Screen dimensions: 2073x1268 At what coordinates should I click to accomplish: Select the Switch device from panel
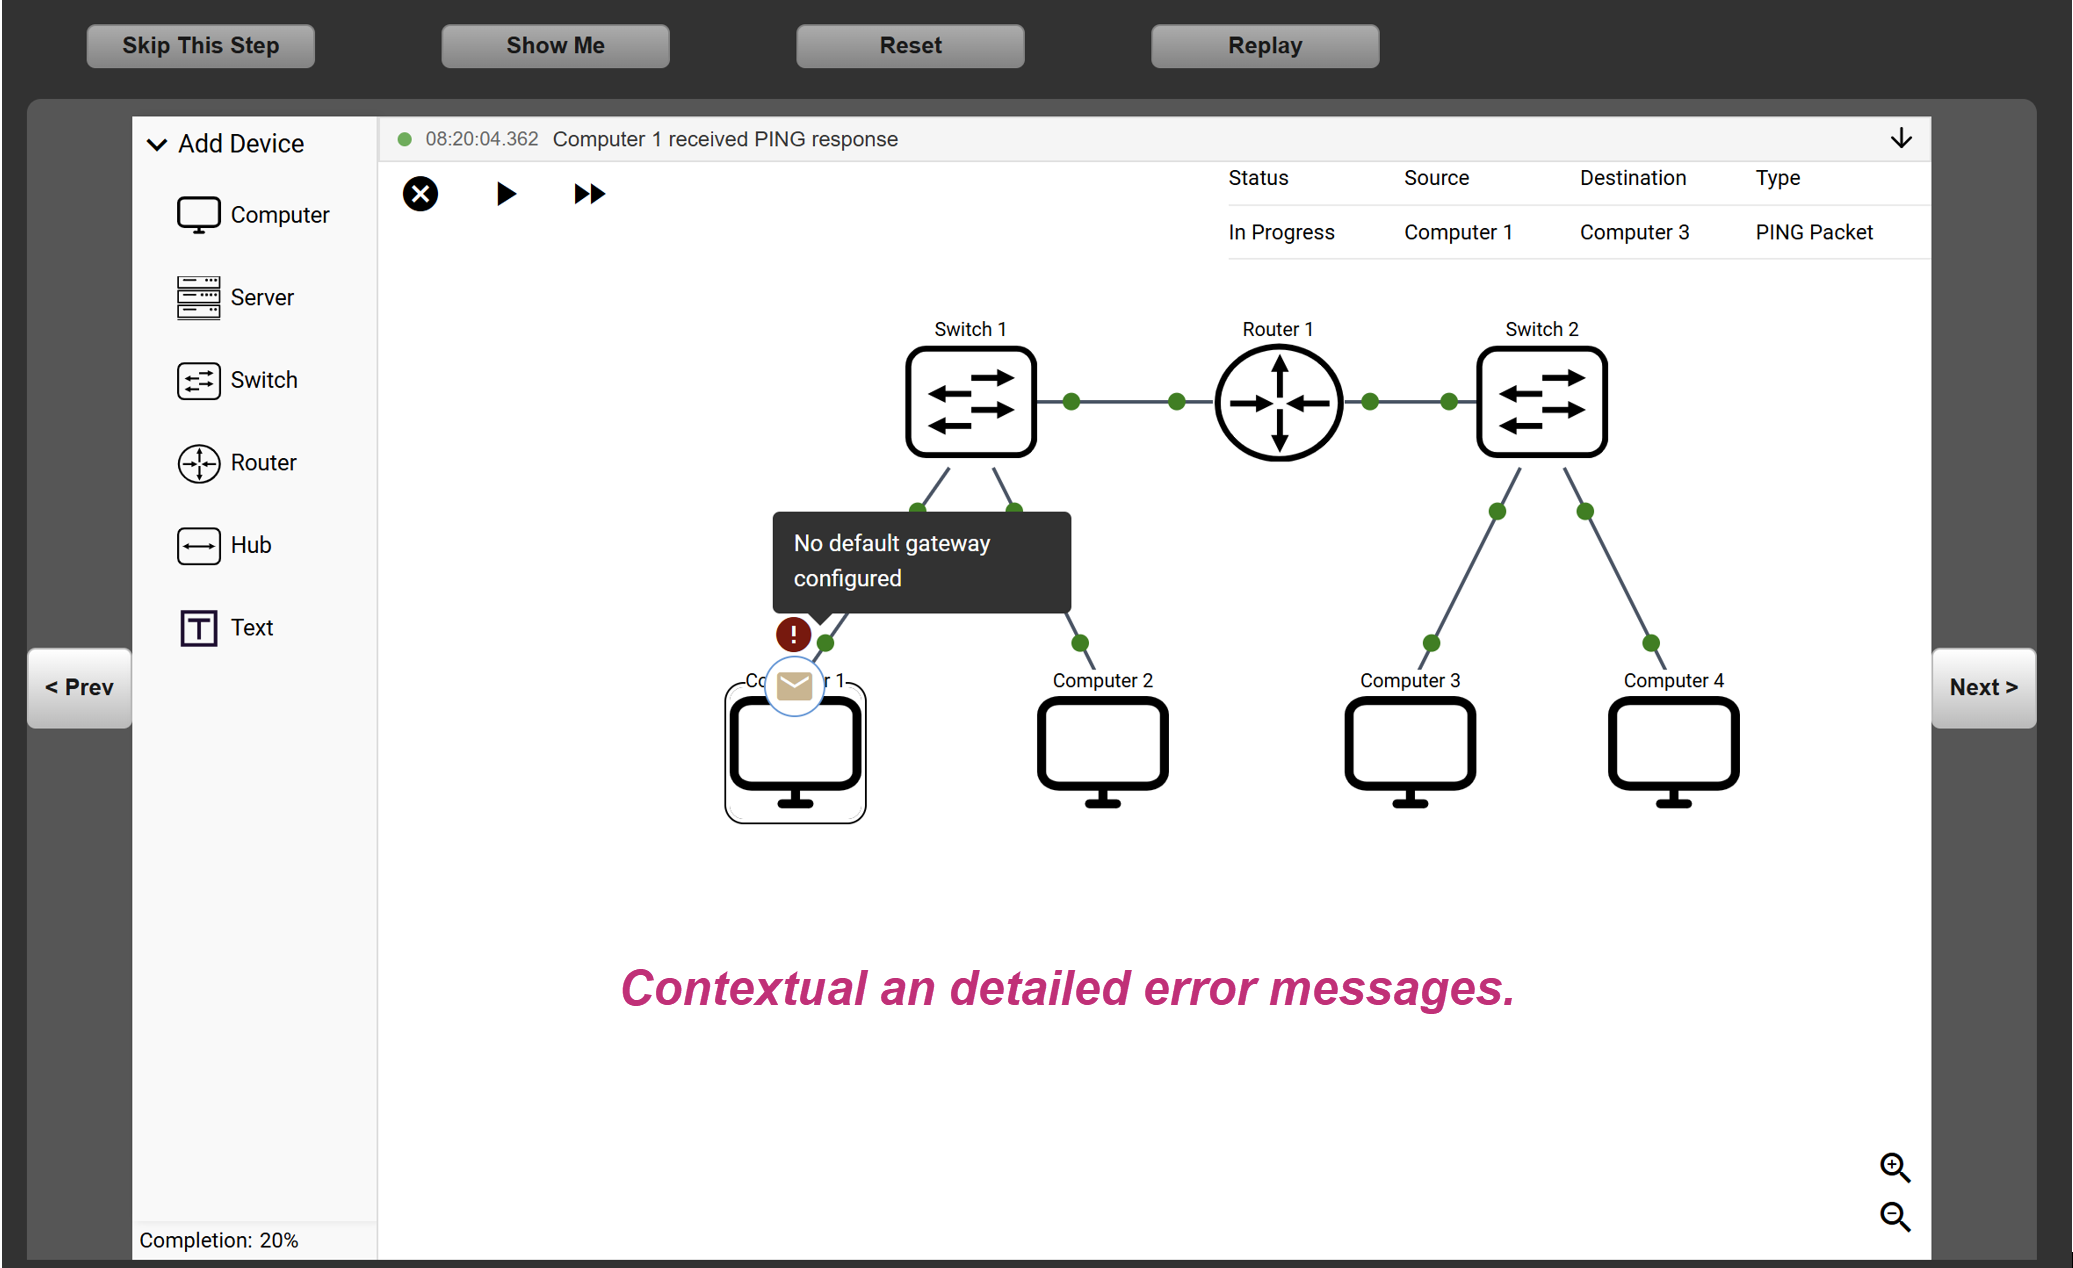click(x=198, y=381)
